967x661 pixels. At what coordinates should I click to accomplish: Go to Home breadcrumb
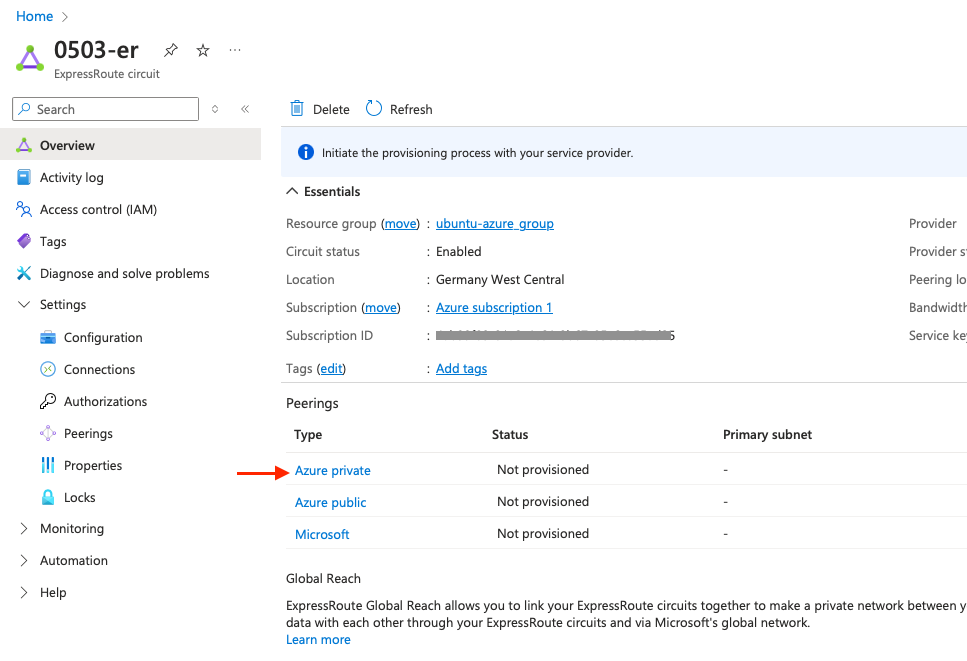[35, 16]
